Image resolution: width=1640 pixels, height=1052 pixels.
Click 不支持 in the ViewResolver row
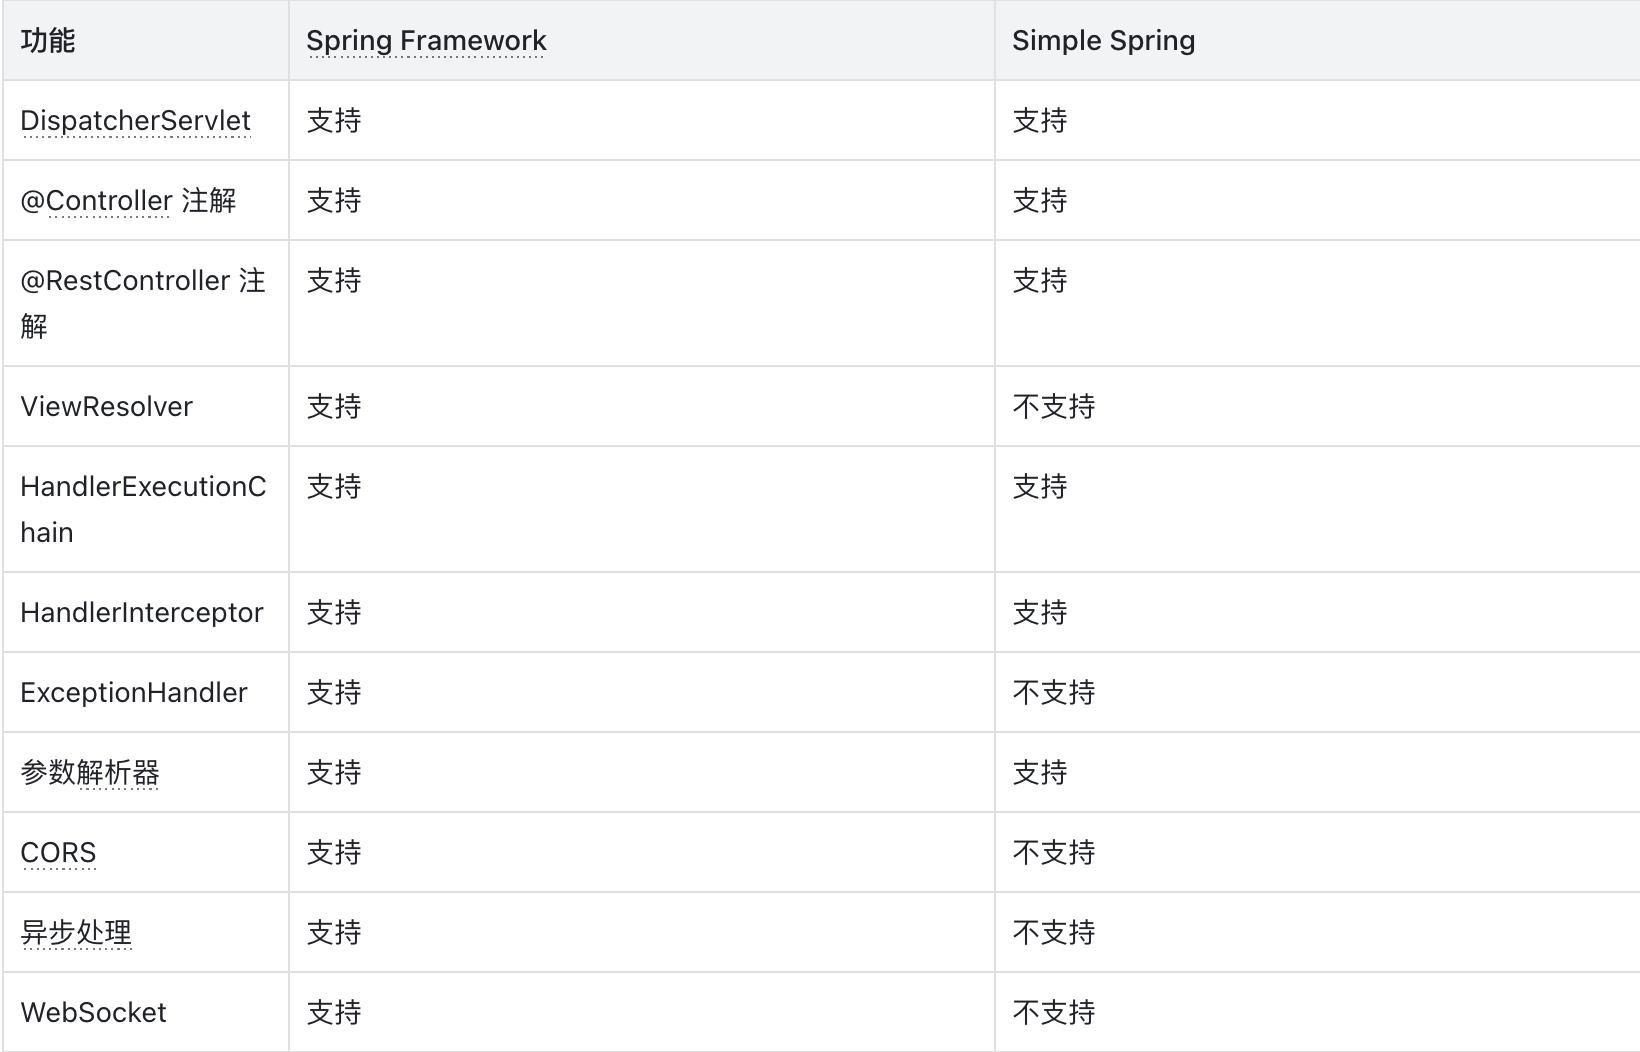(x=1054, y=407)
